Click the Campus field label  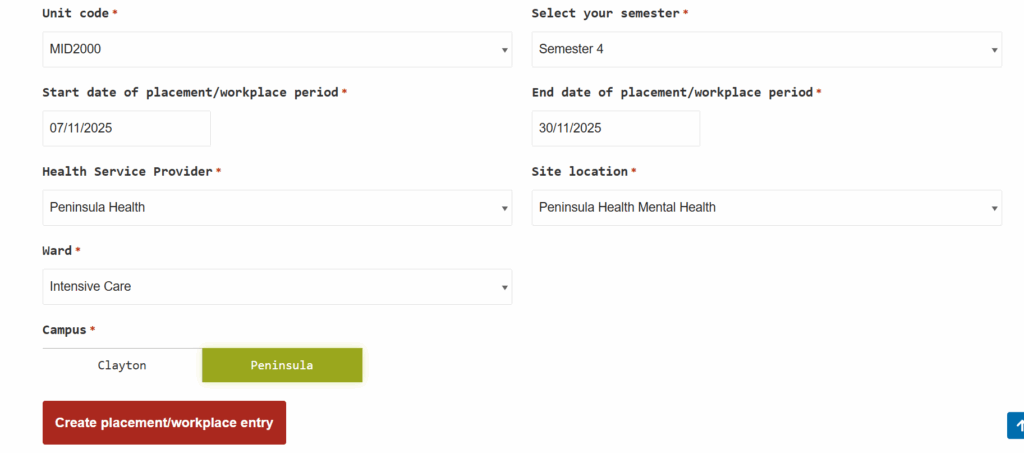pos(65,329)
